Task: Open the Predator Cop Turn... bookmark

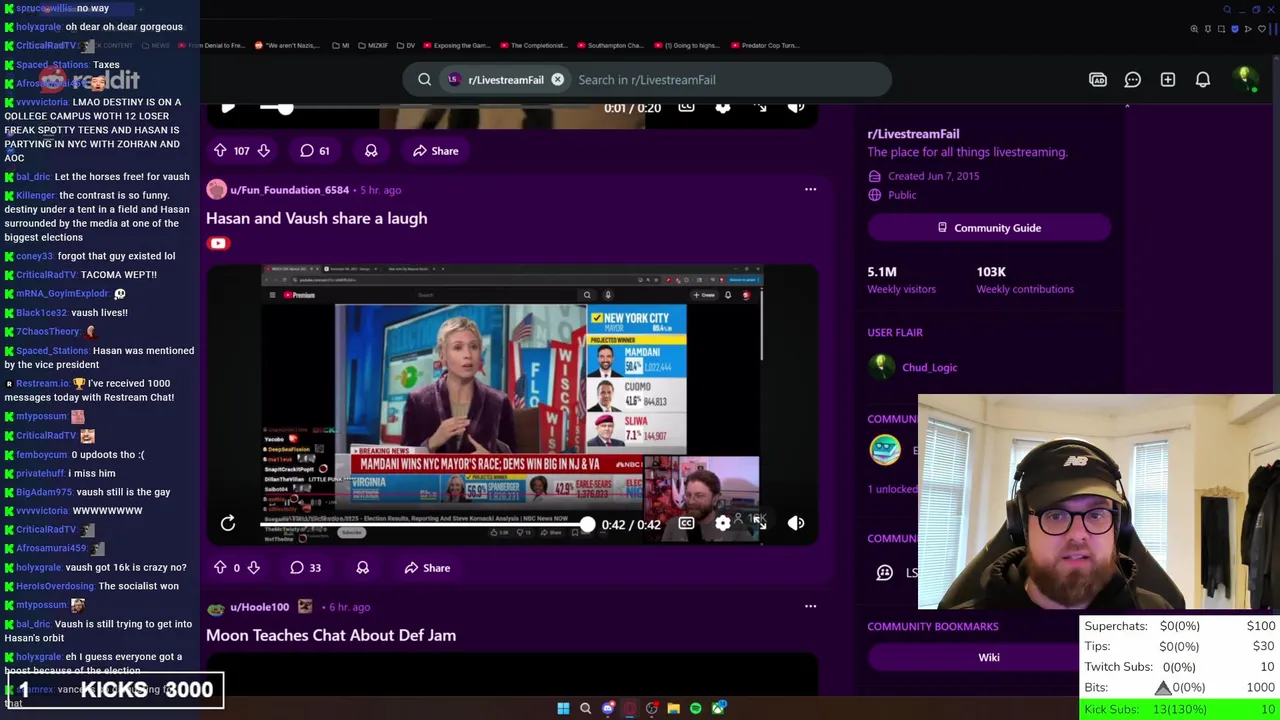Action: (x=765, y=45)
